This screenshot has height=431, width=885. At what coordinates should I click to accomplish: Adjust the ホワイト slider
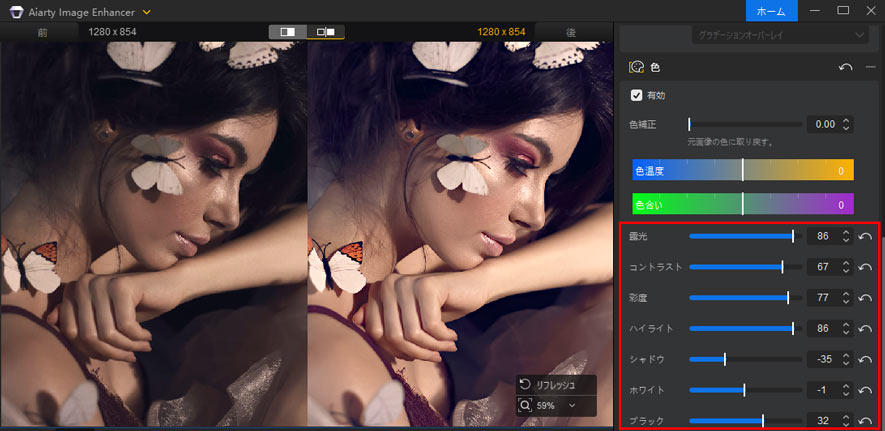(x=745, y=390)
